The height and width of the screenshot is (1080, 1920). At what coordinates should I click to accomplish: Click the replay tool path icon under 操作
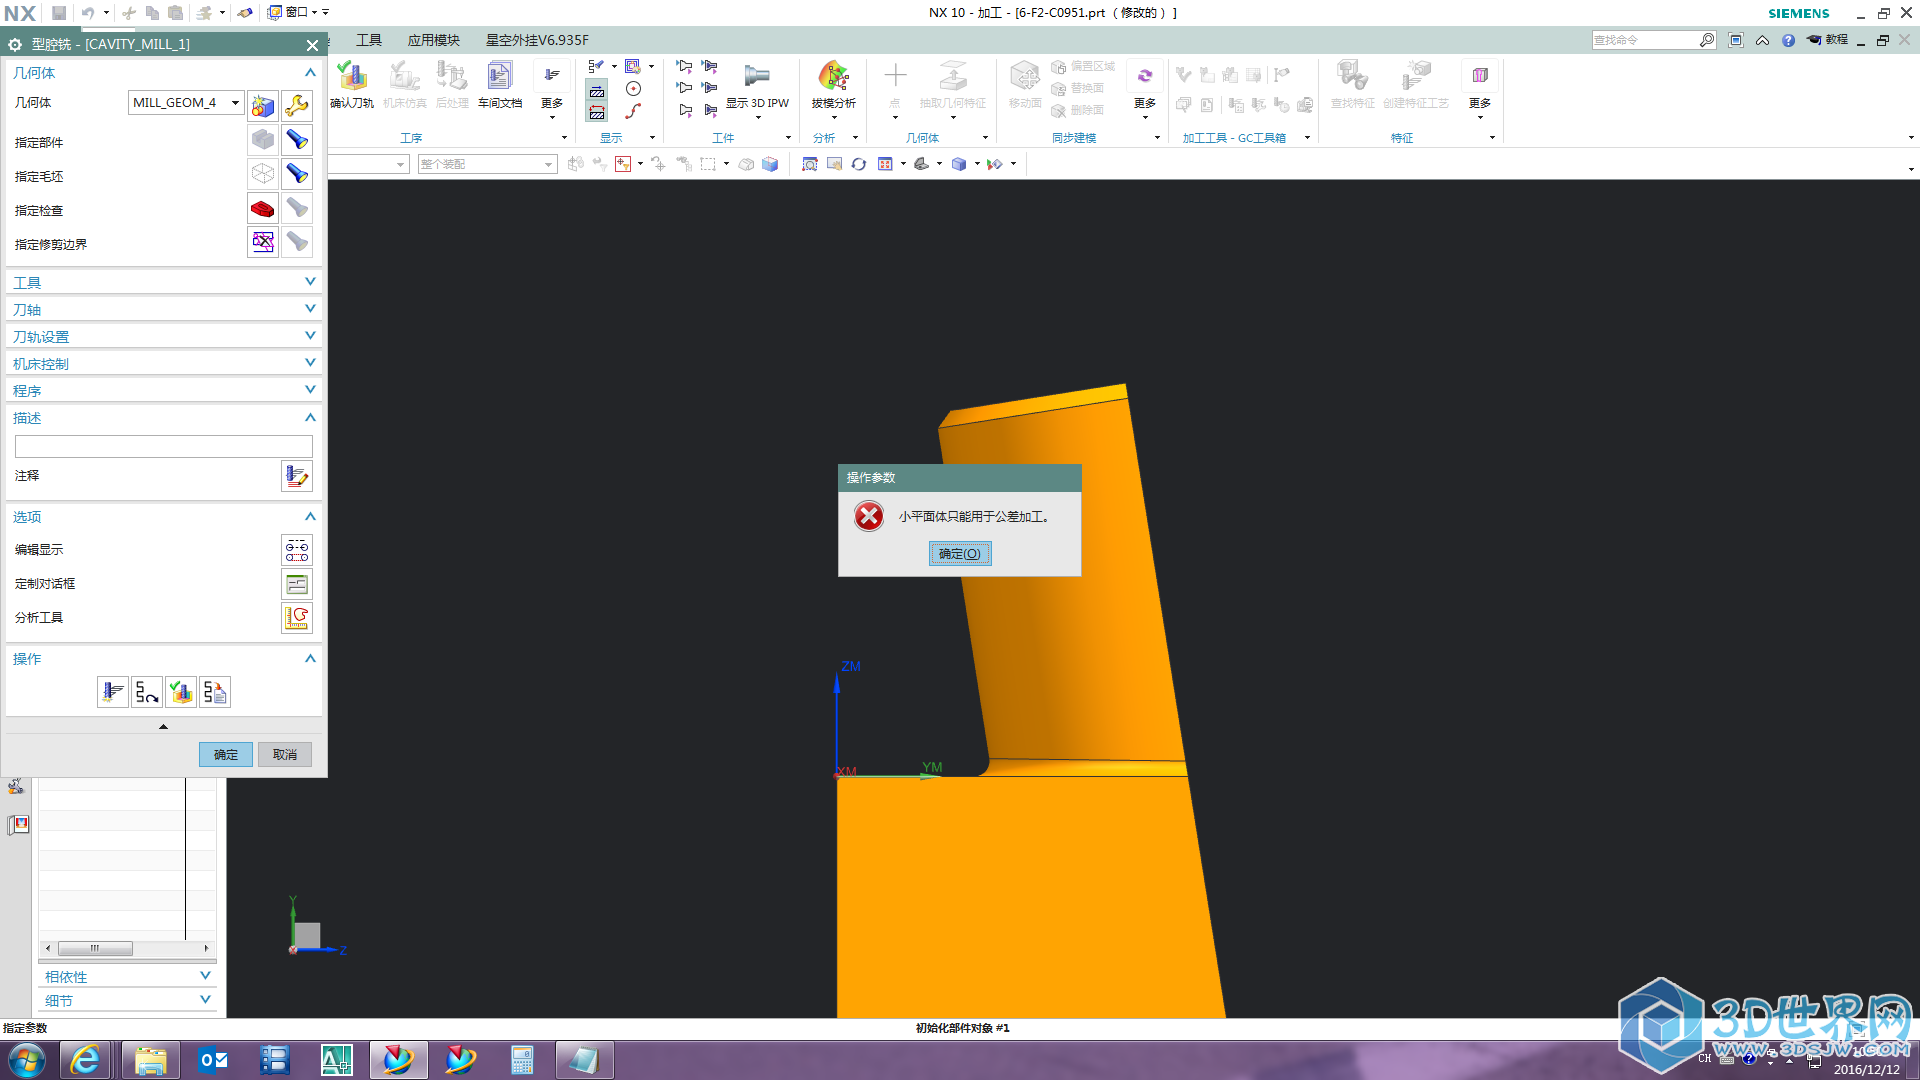[x=147, y=692]
